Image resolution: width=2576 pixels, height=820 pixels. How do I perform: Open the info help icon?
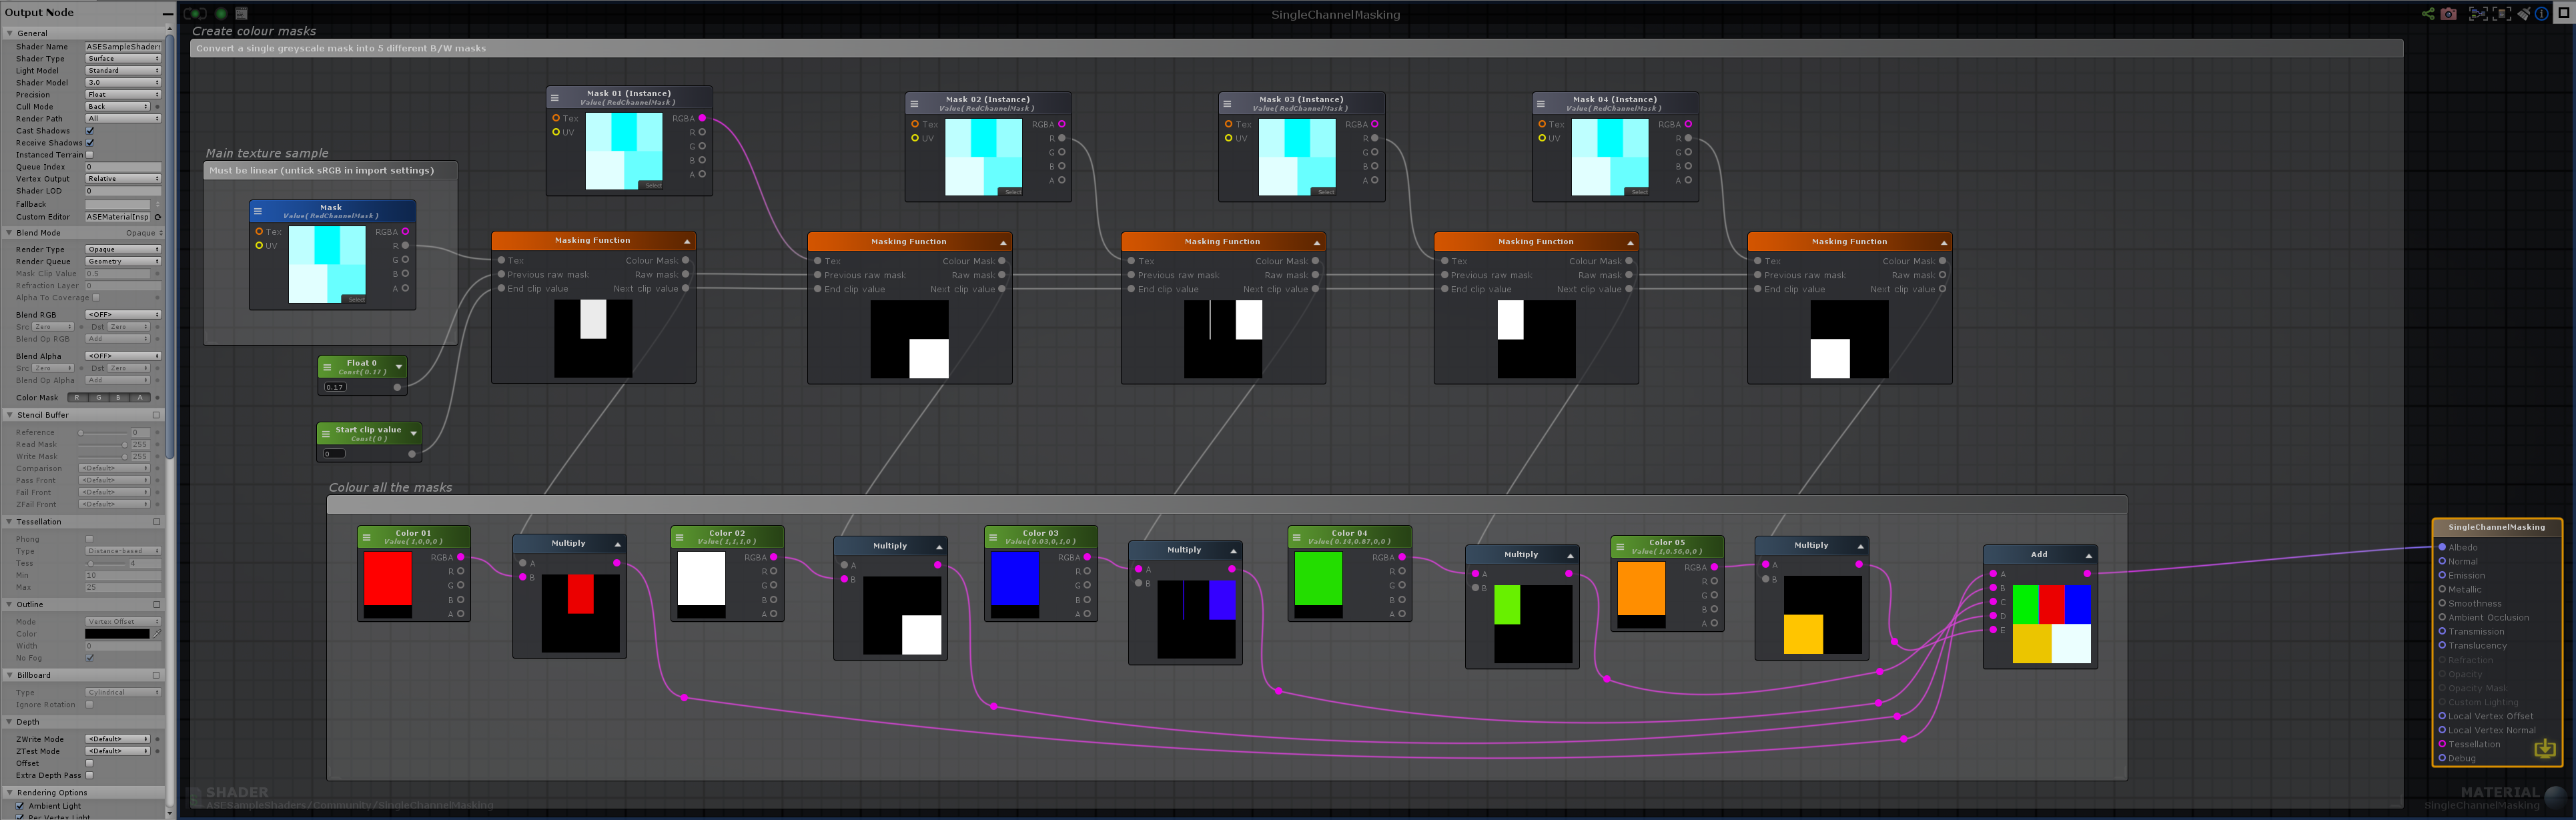2541,14
